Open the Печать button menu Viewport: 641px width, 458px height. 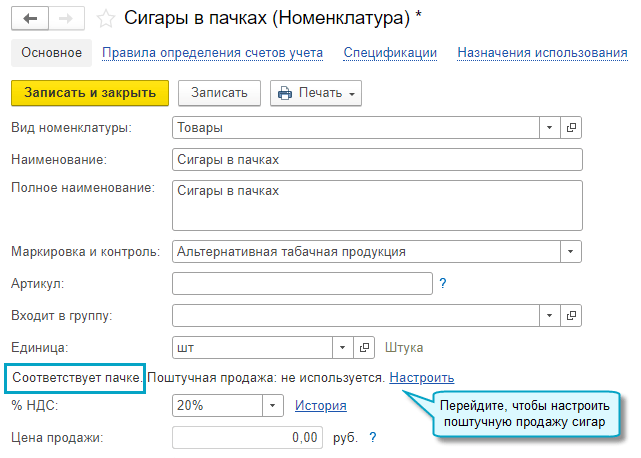315,93
